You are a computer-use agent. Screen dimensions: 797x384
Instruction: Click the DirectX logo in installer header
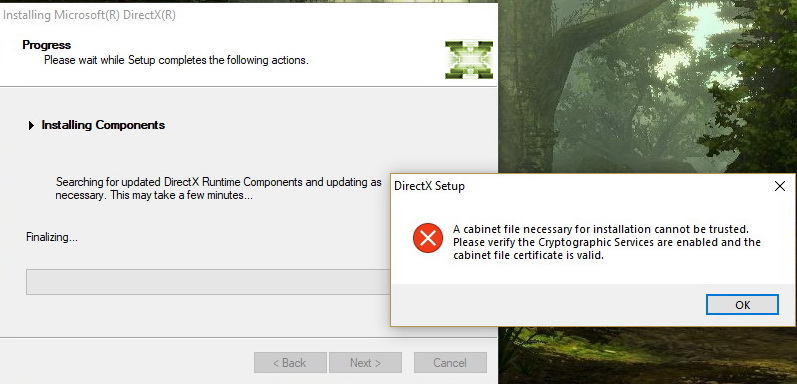click(469, 60)
